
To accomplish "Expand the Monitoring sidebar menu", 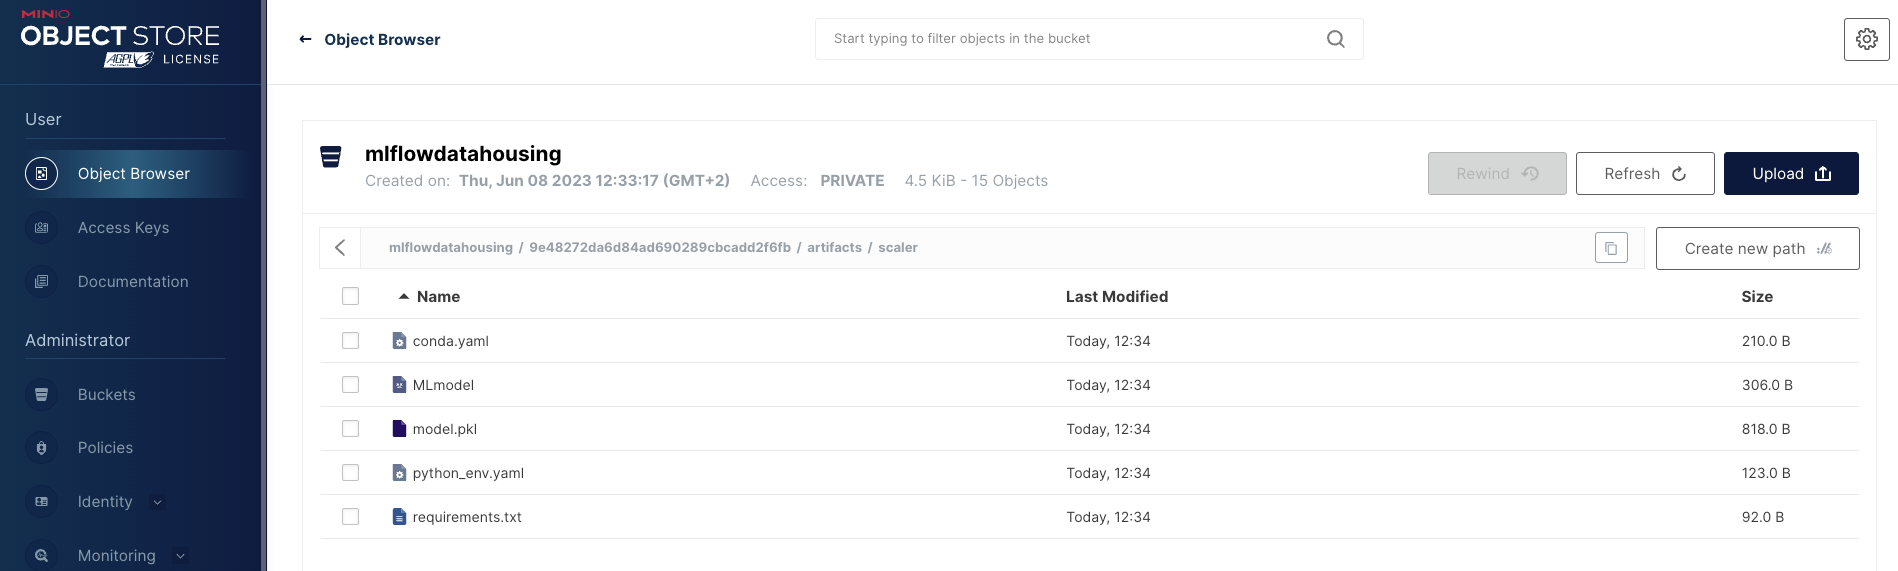I will (180, 556).
